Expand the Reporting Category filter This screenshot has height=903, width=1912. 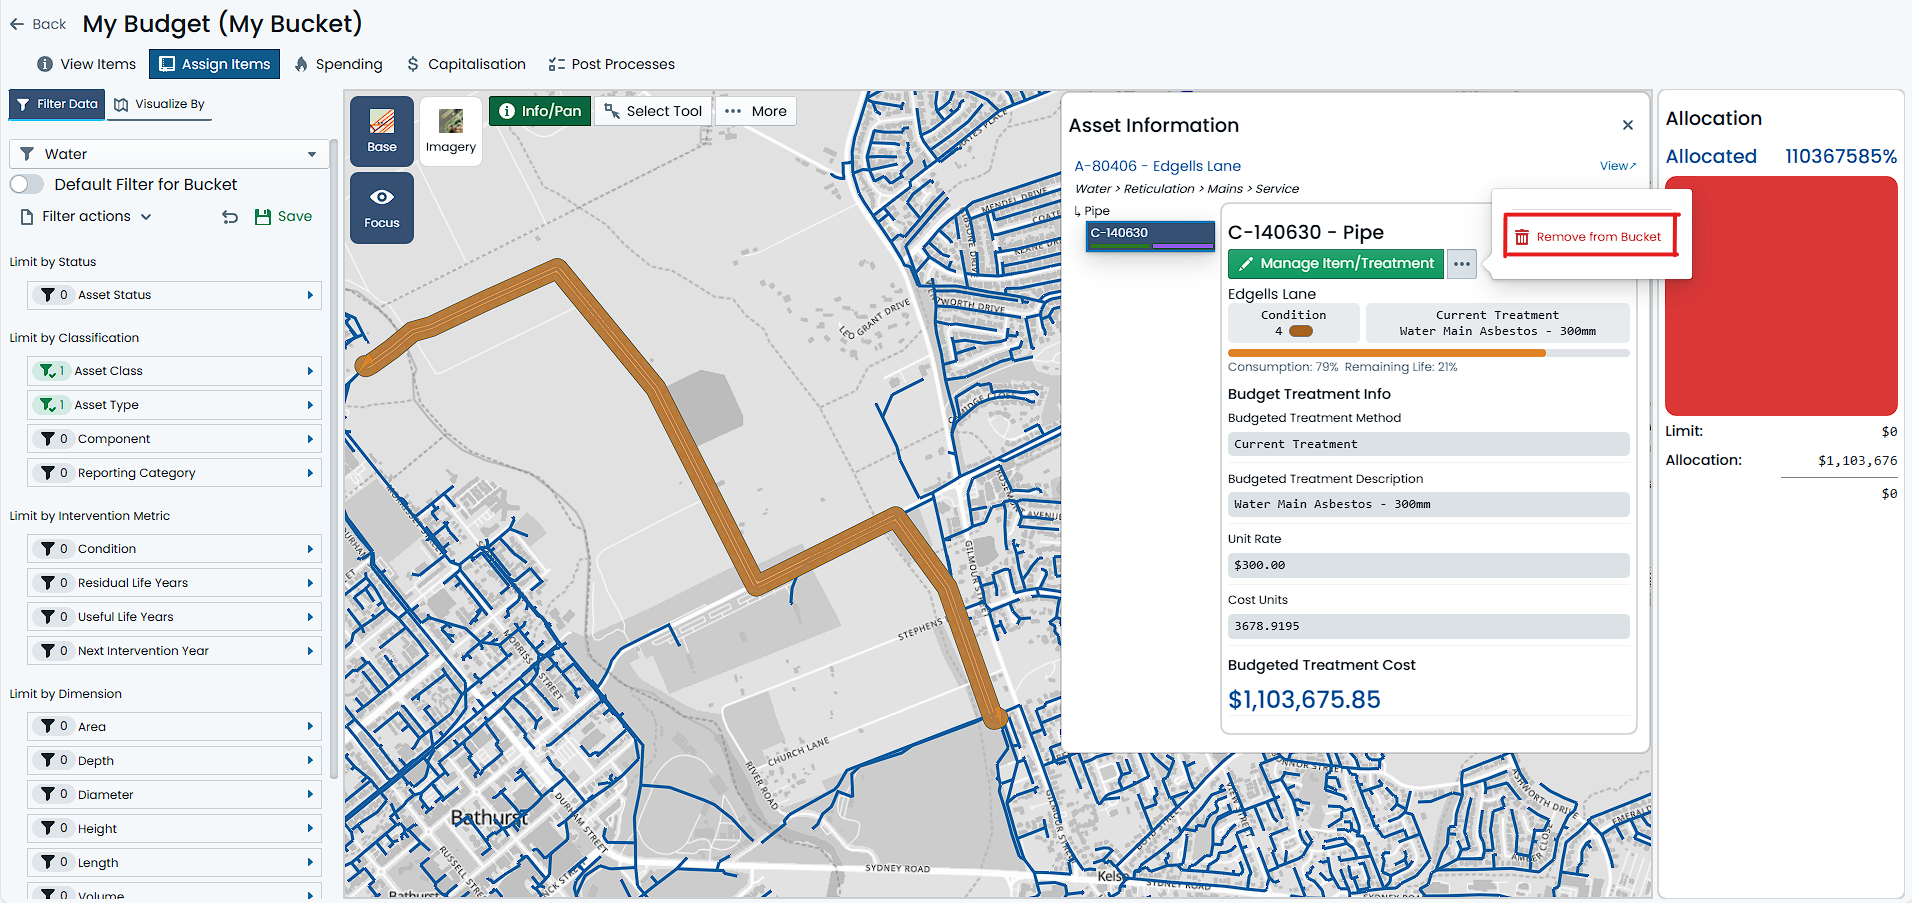[x=175, y=473]
